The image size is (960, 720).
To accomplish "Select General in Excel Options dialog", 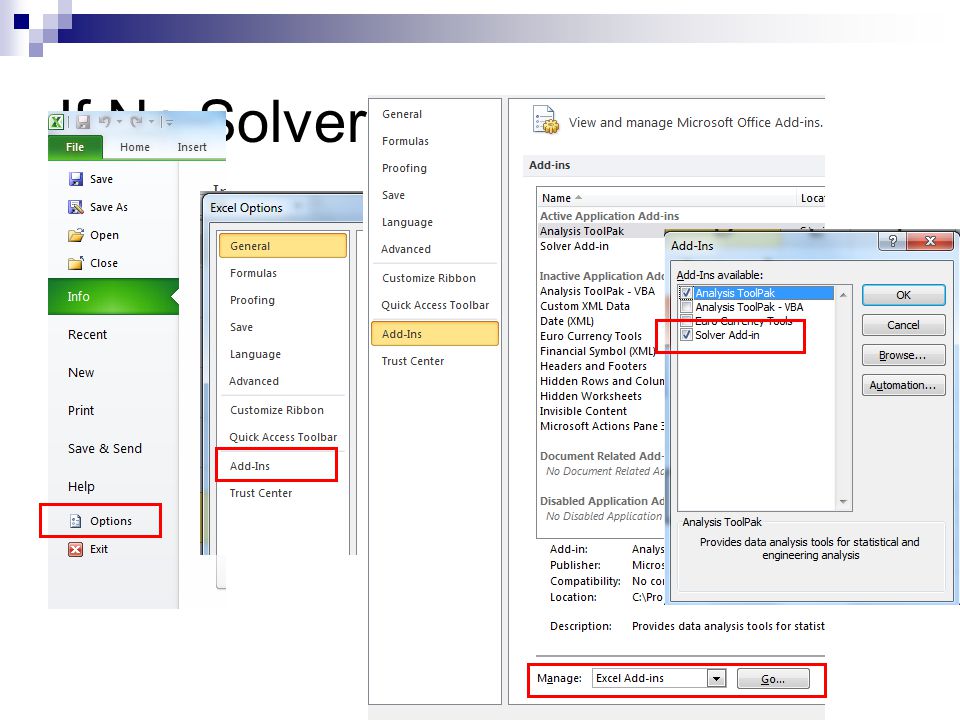I will point(283,246).
